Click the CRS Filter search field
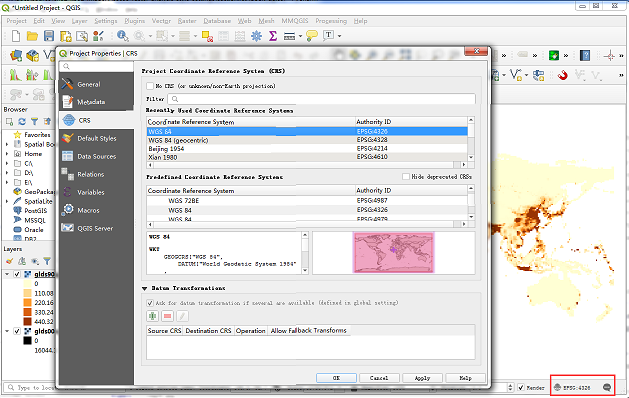The height and width of the screenshot is (398, 629). pos(321,99)
